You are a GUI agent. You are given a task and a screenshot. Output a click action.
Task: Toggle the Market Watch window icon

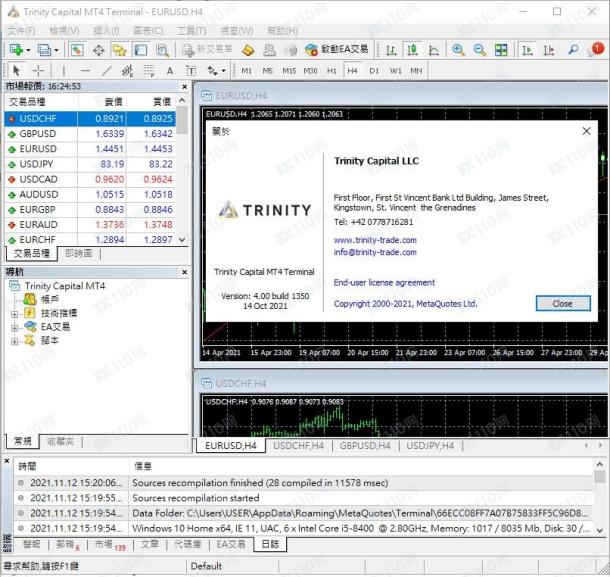(x=77, y=49)
